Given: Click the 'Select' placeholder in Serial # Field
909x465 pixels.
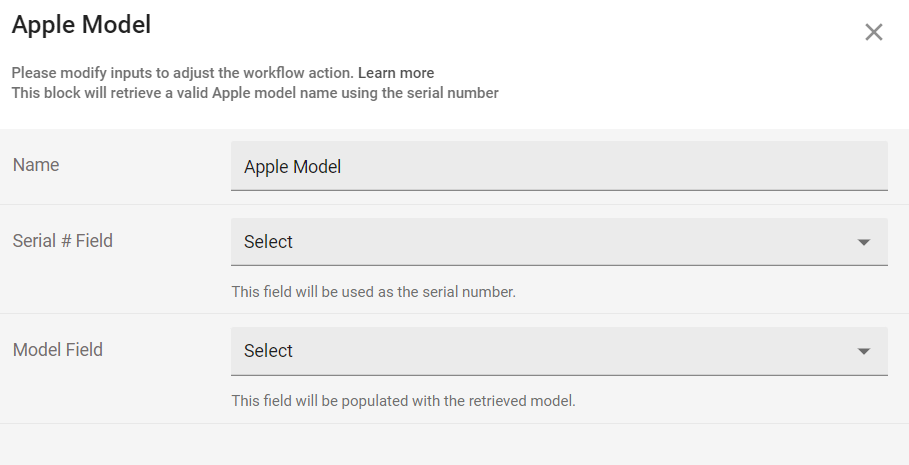Looking at the screenshot, I should pyautogui.click(x=268, y=242).
